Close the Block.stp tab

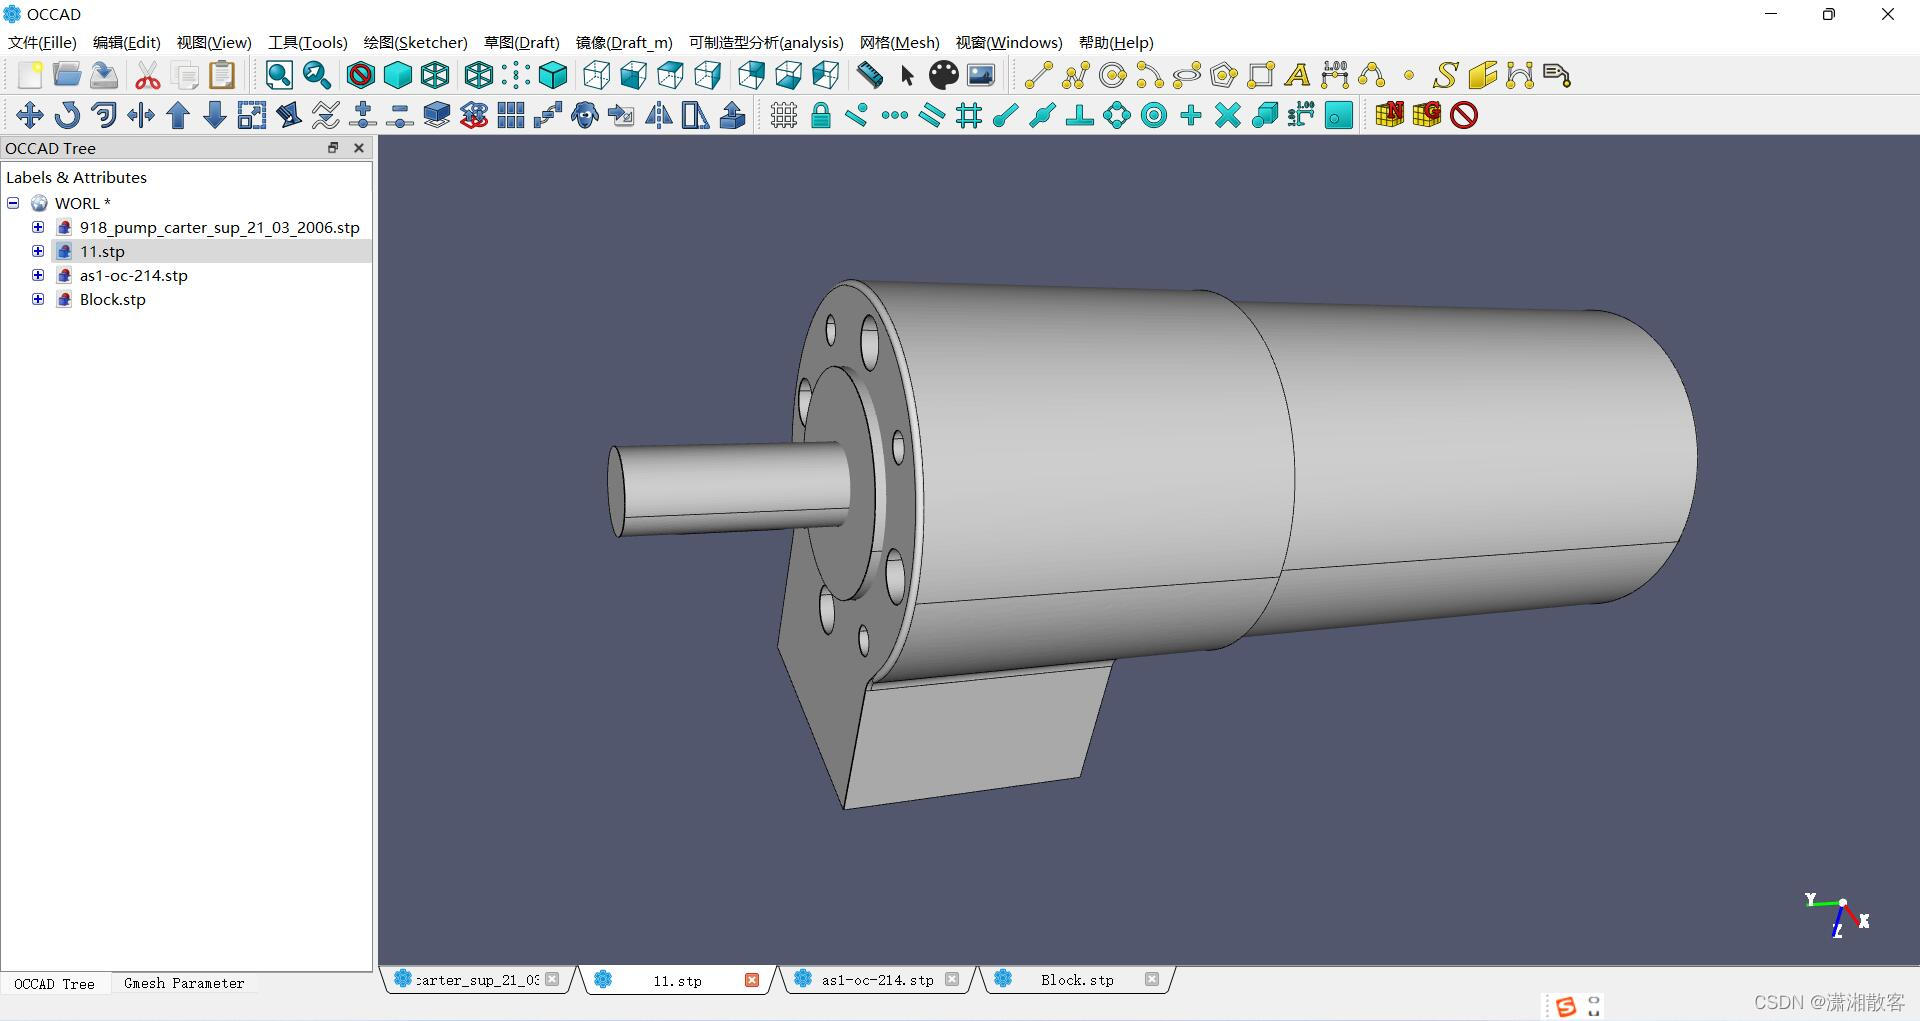[x=1151, y=980]
